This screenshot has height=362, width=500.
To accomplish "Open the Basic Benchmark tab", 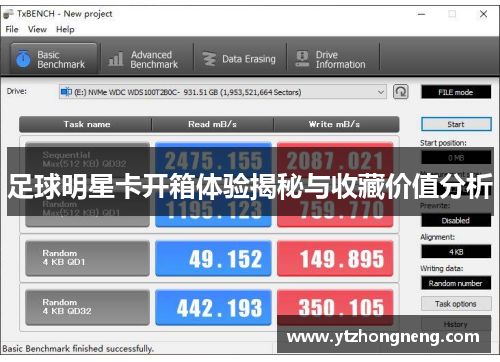I will tap(54, 59).
